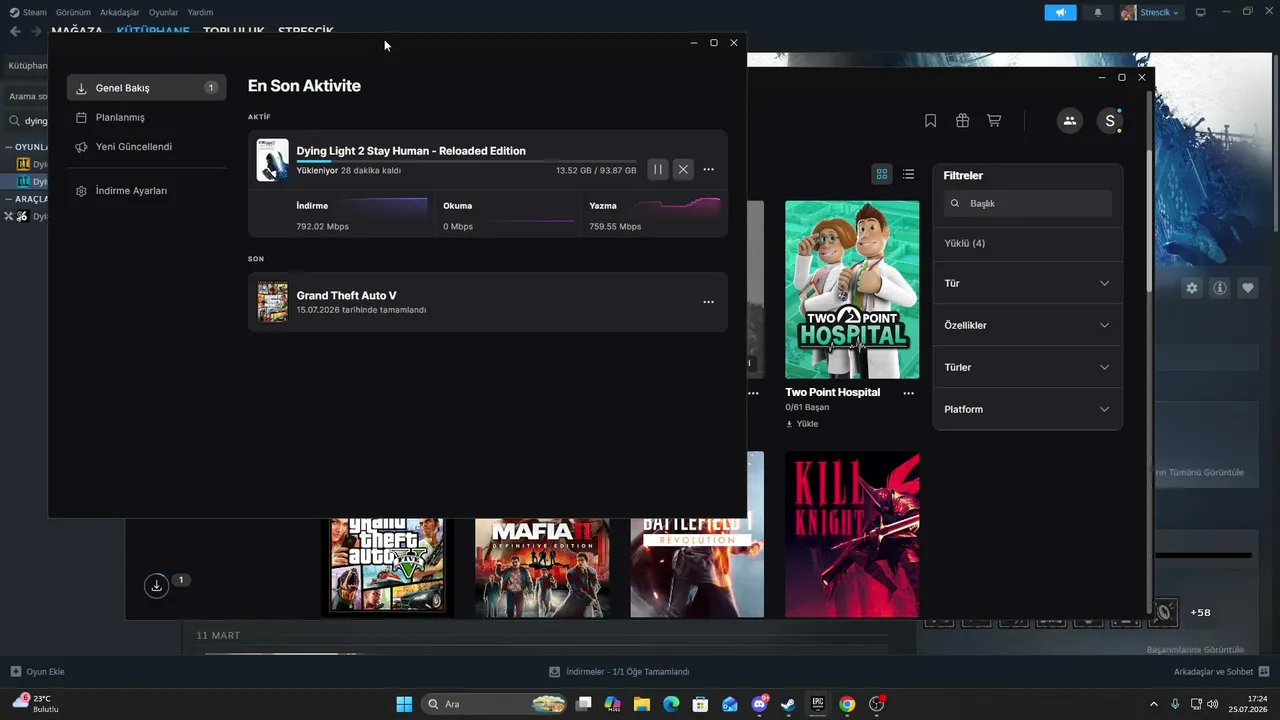The width and height of the screenshot is (1280, 720).
Task: Open İndirme Ayarları download settings
Action: [x=147, y=190]
